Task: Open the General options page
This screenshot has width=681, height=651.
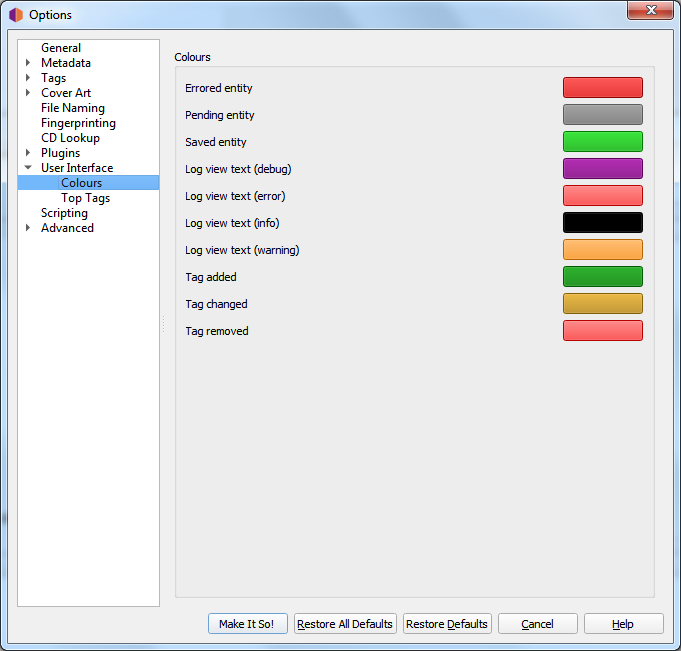Action: tap(61, 48)
